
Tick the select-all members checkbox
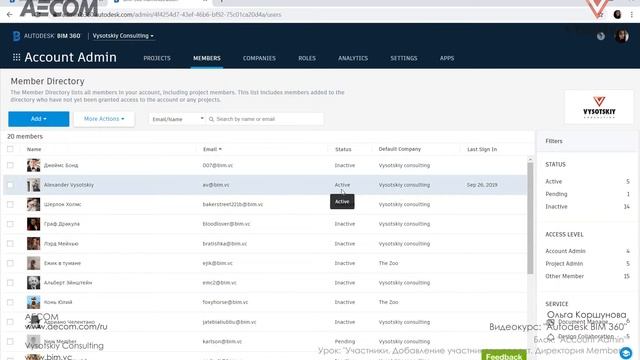[x=10, y=149]
